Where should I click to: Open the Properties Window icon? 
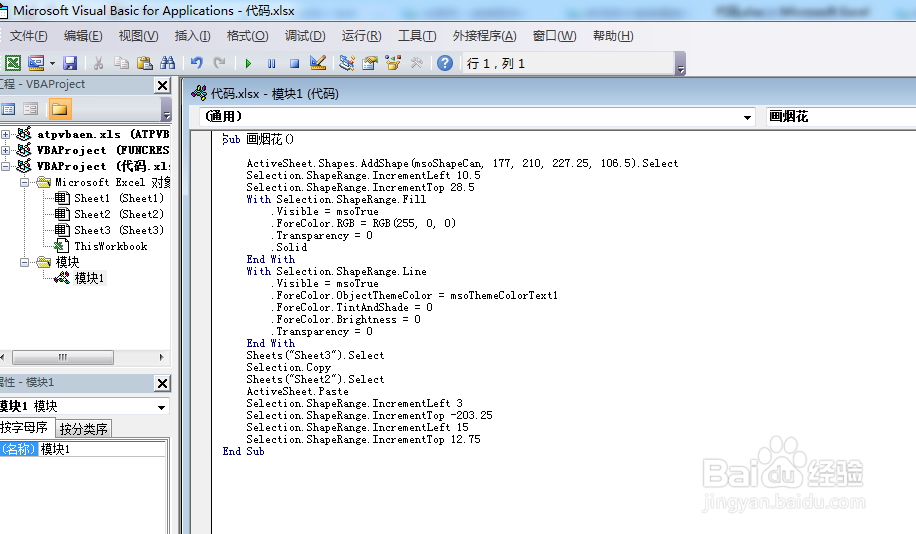tap(370, 63)
